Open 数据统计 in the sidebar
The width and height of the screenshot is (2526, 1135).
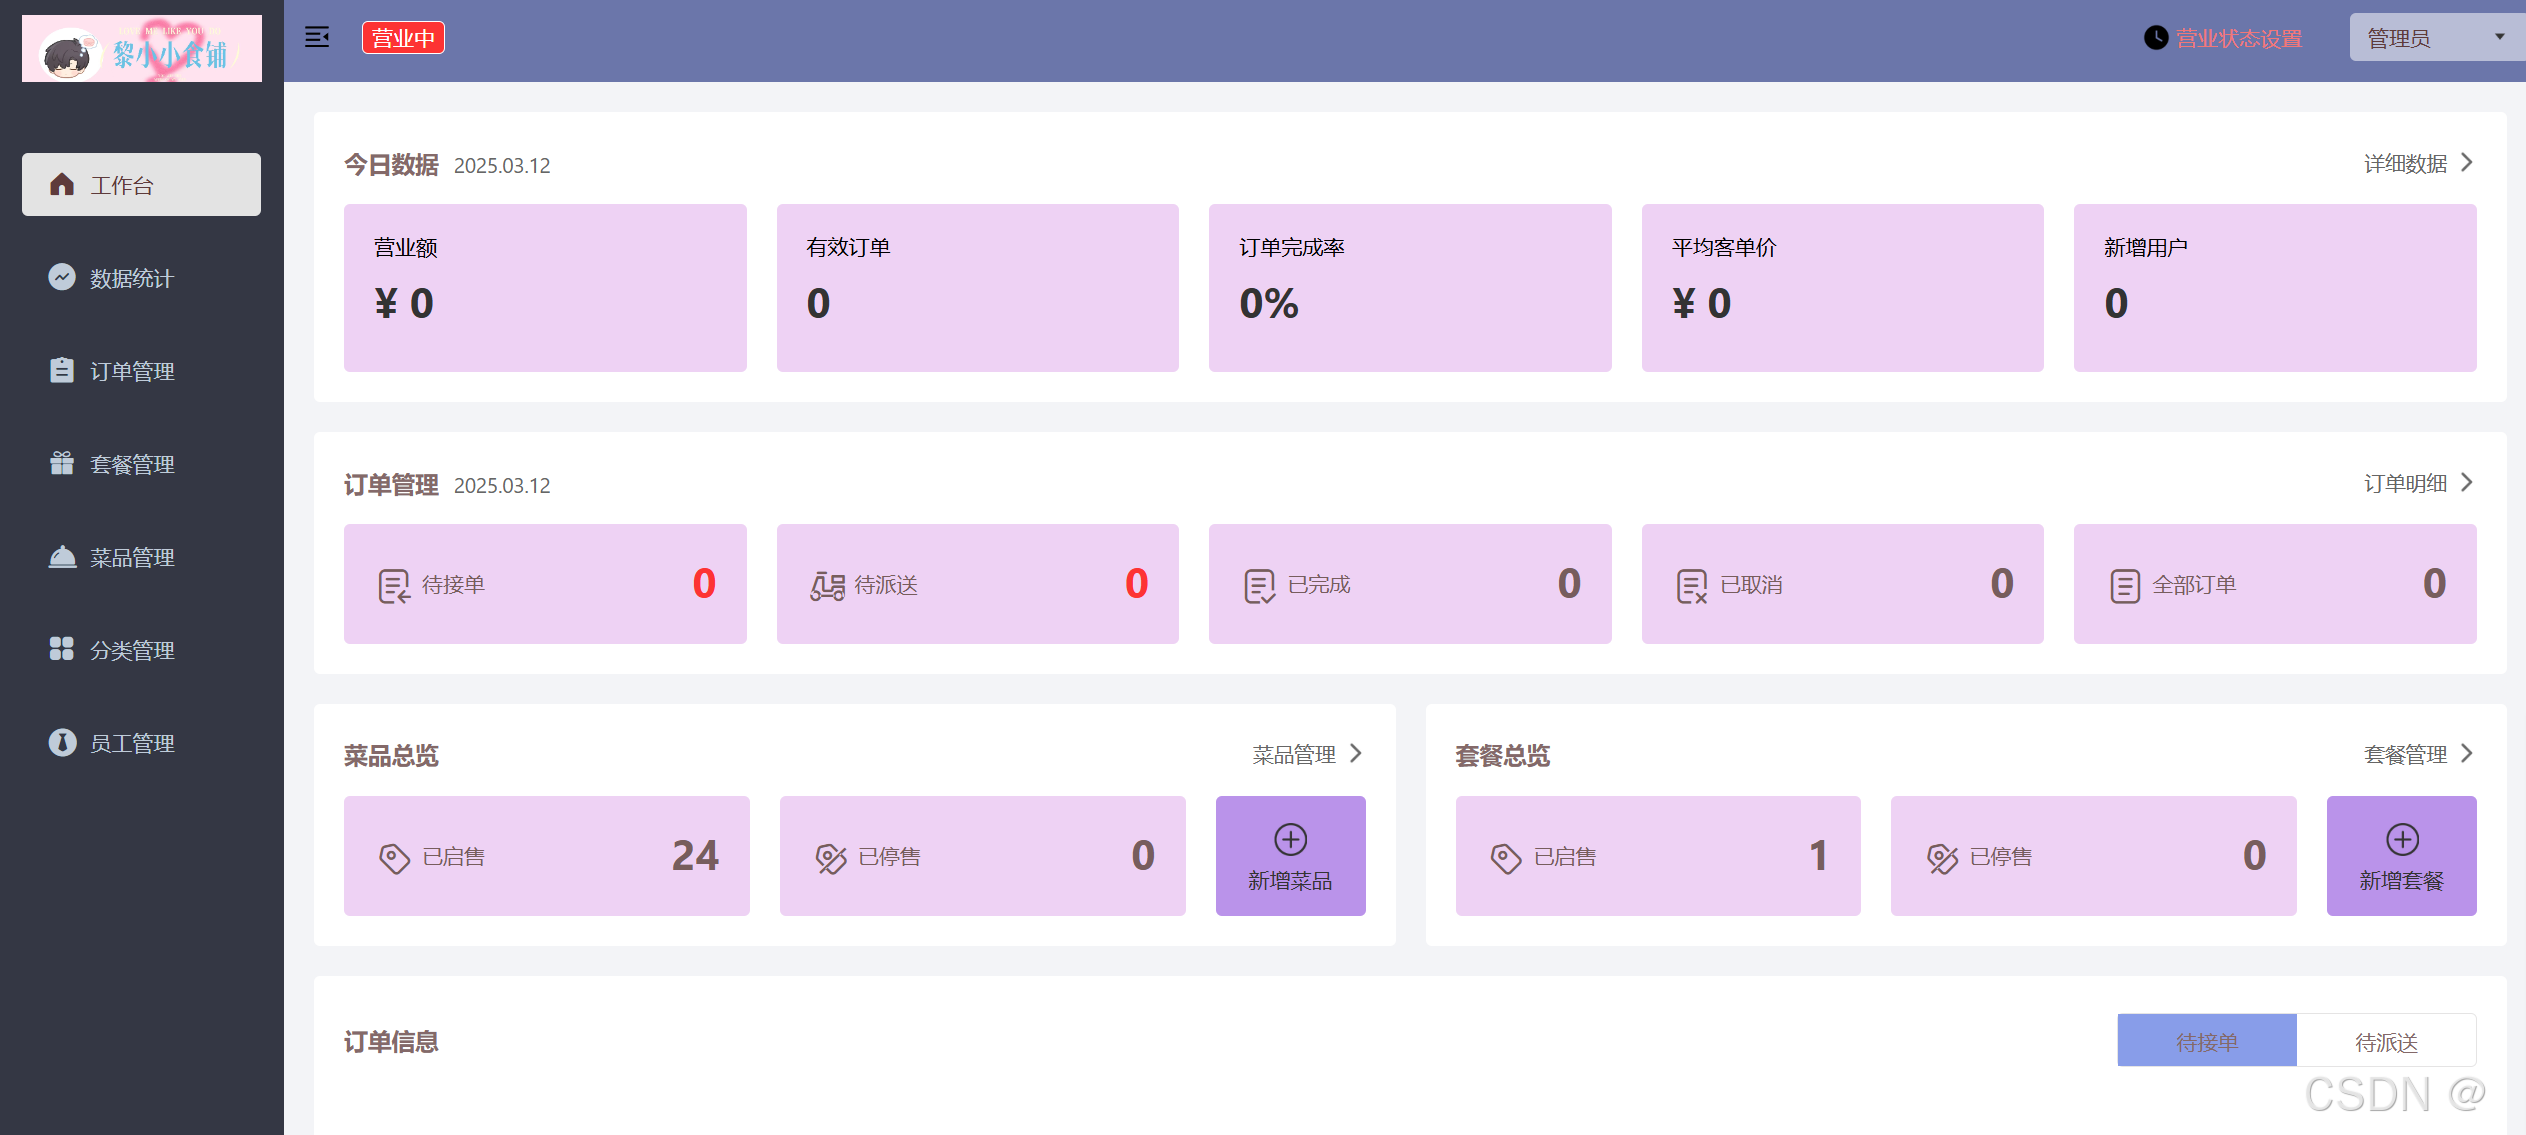tap(141, 277)
